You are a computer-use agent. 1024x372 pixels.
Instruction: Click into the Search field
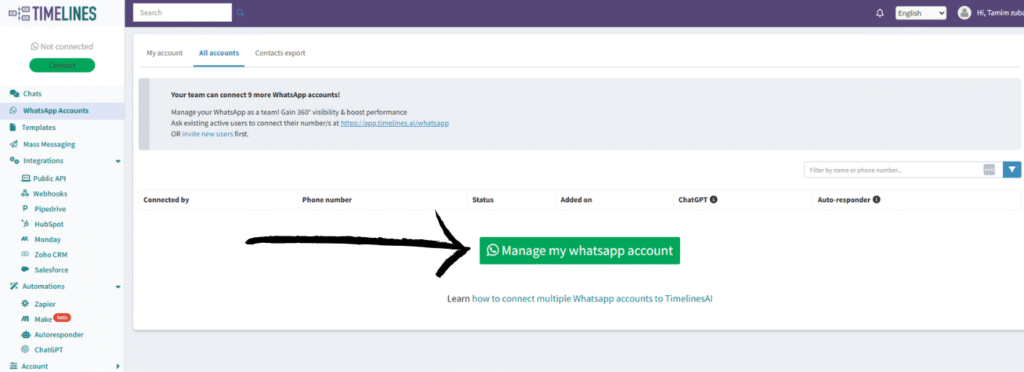(x=182, y=12)
